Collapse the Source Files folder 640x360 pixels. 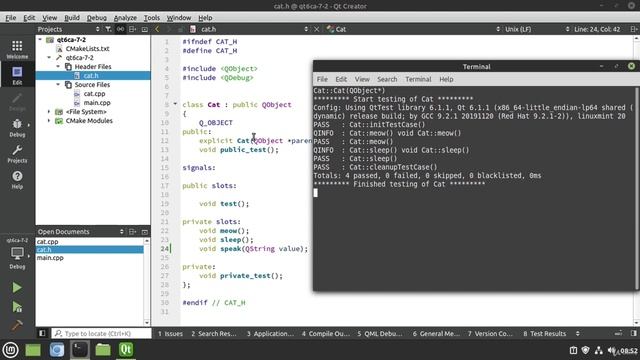pos(58,84)
